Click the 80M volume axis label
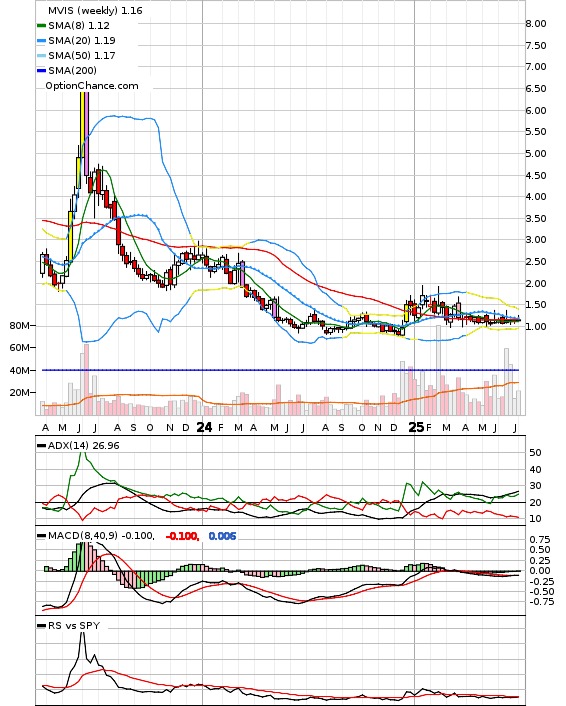This screenshot has width=566, height=706. pyautogui.click(x=20, y=326)
